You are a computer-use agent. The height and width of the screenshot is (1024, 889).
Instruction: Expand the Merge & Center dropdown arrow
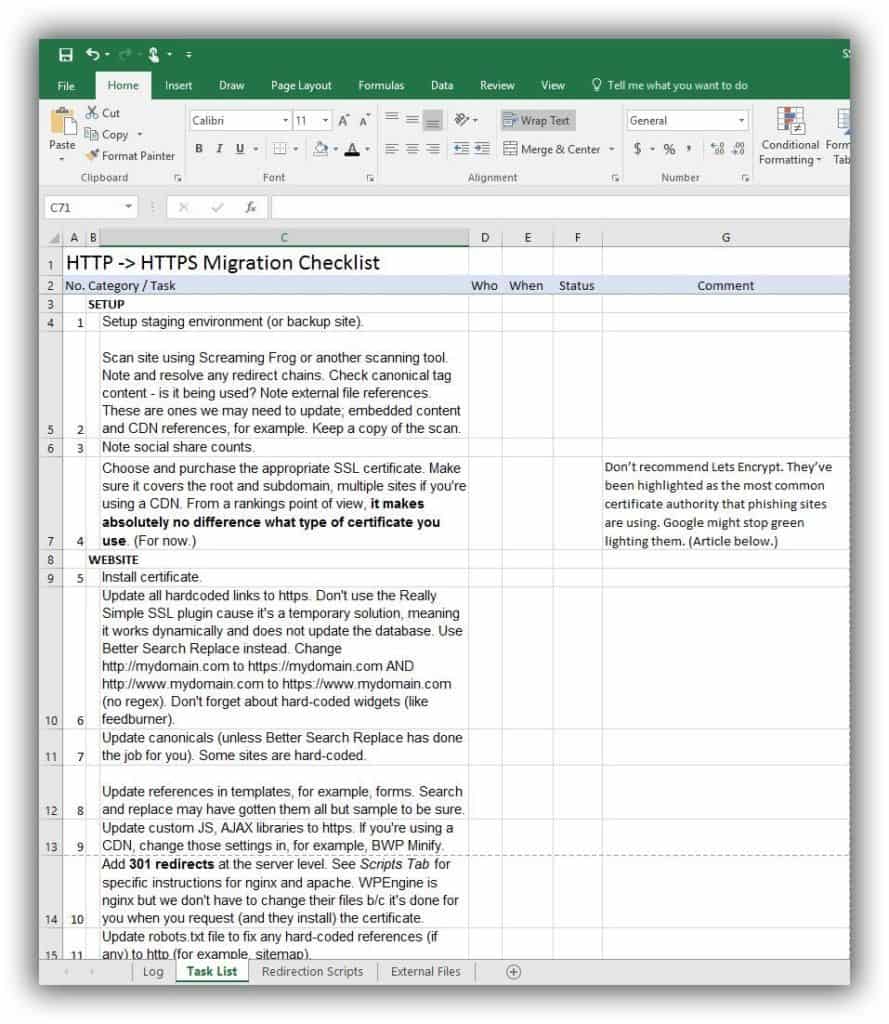(x=610, y=150)
